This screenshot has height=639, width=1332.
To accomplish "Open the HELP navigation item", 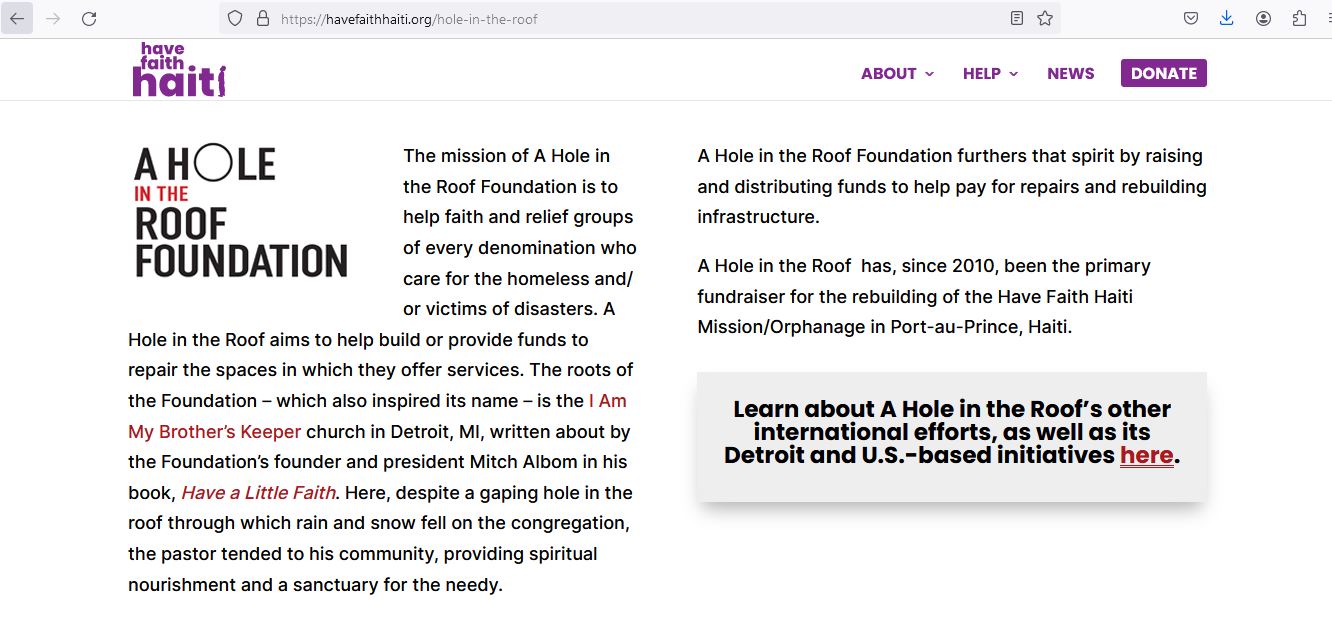I will click(982, 73).
